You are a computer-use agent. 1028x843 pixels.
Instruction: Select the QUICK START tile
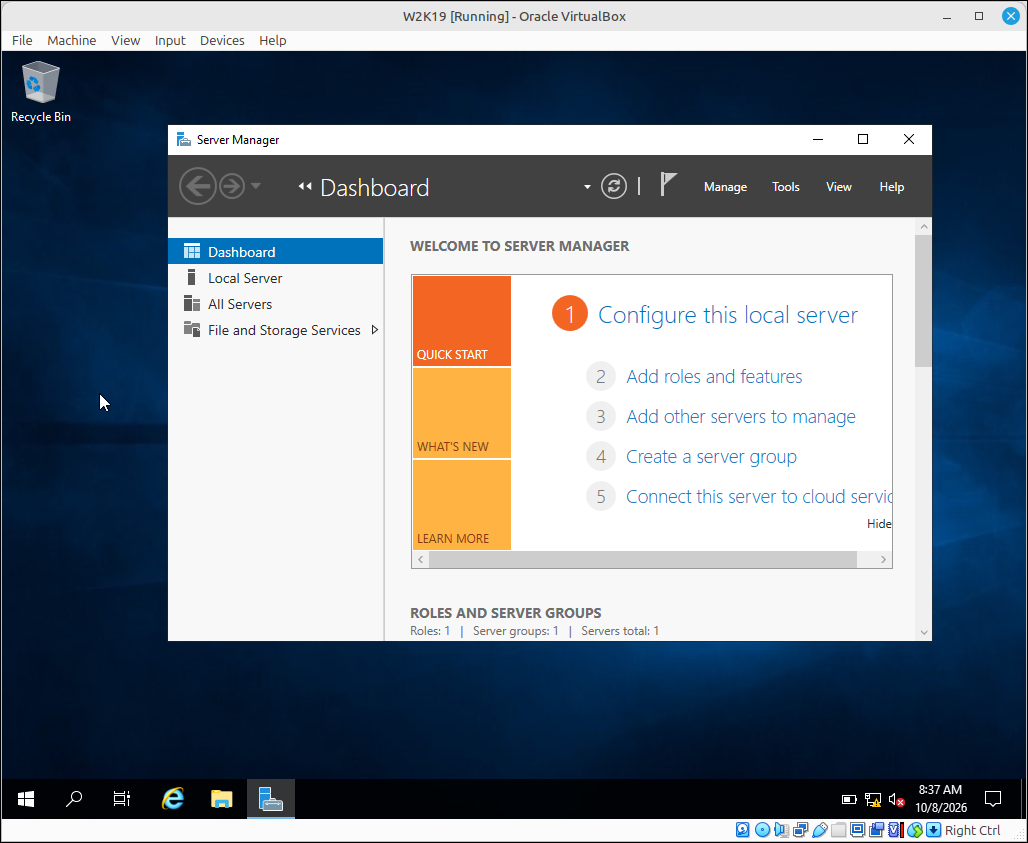coord(462,321)
